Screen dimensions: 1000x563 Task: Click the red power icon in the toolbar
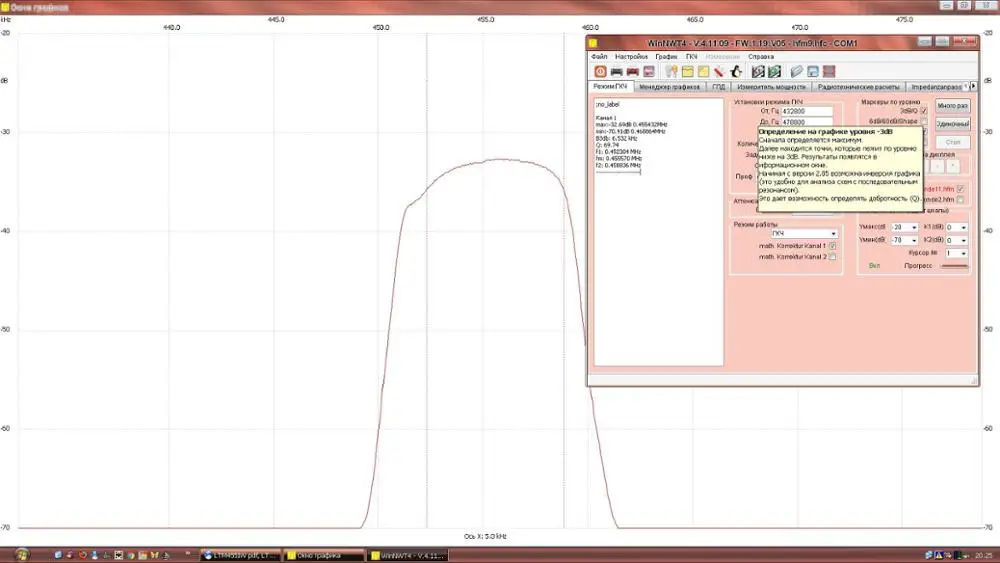(x=600, y=72)
